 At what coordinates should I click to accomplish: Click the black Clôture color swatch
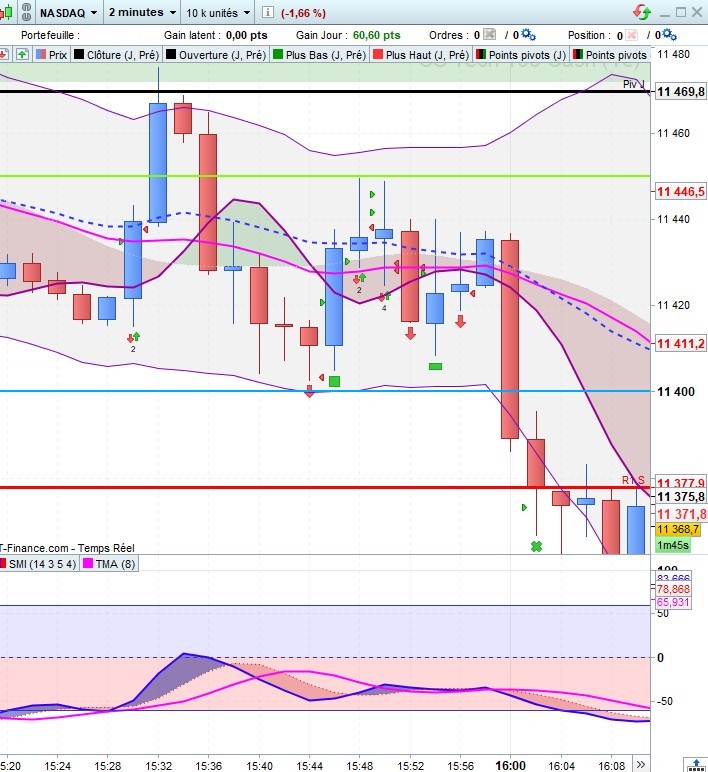(x=79, y=54)
